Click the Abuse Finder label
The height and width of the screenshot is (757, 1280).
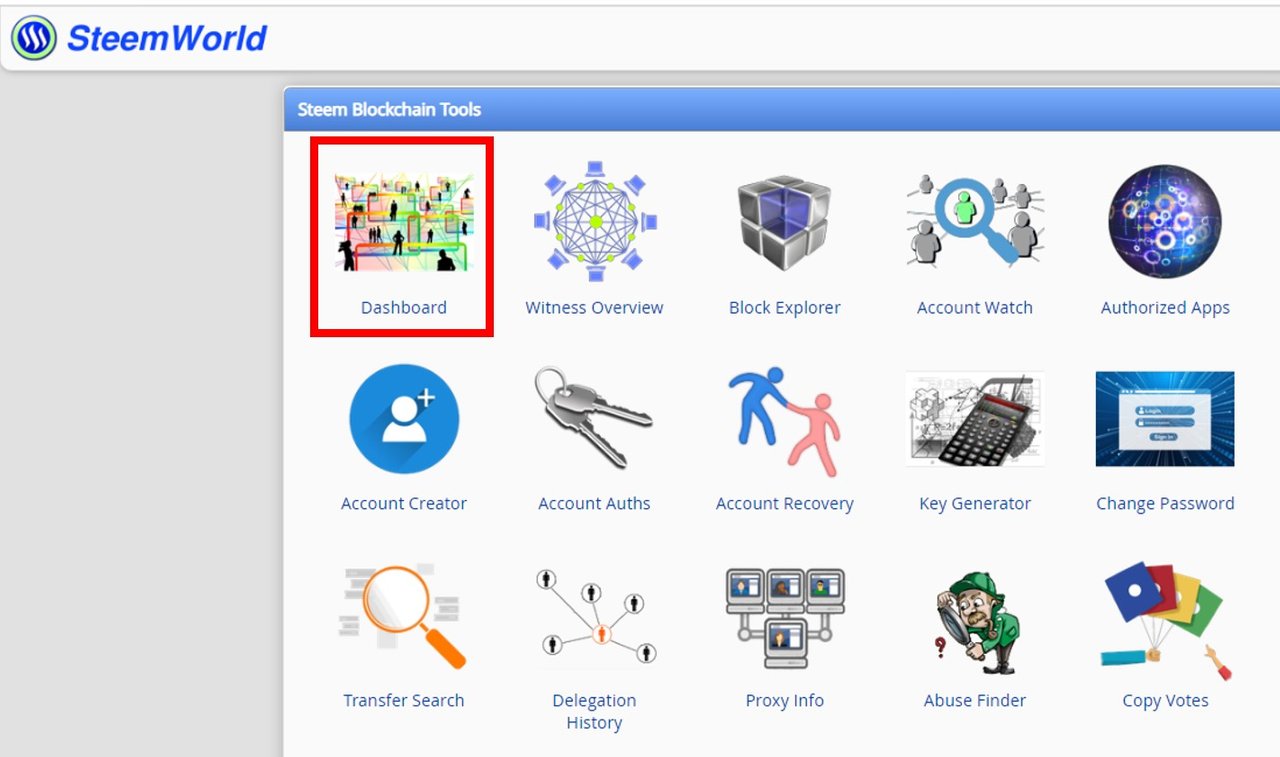(x=975, y=701)
